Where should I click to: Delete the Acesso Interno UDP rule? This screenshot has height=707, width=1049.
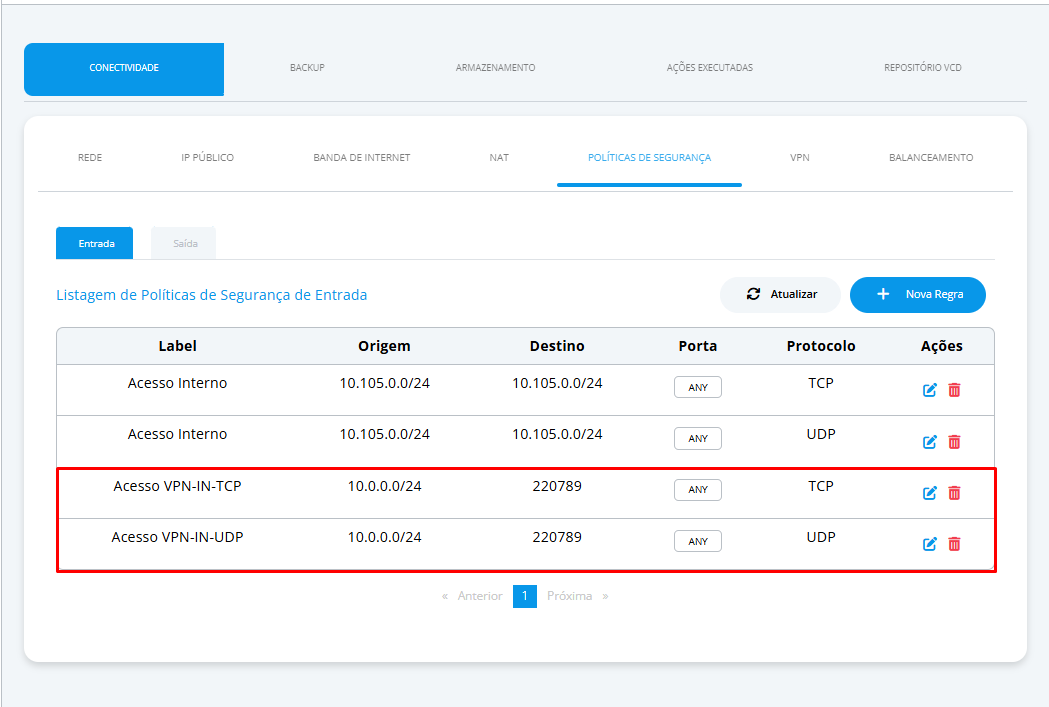(954, 441)
